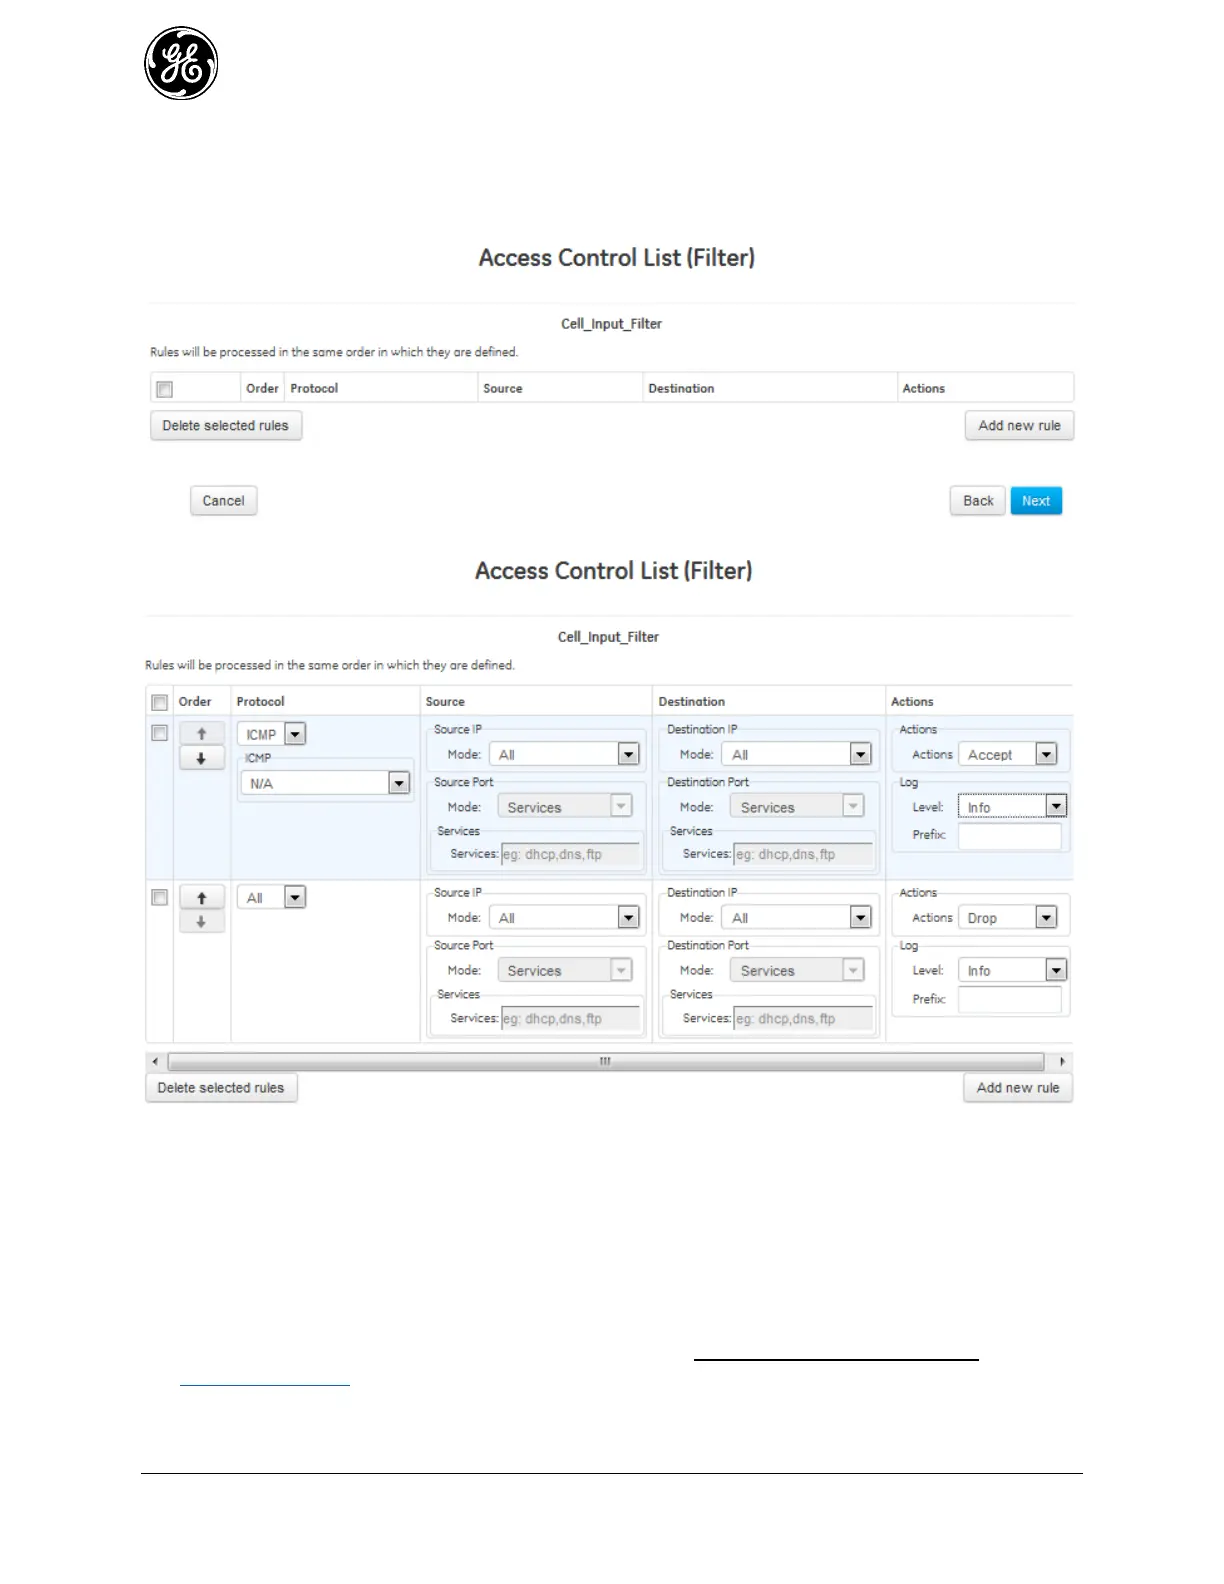Click Log Prefix field in Accept rule
1224x1584 pixels.
(x=1009, y=835)
